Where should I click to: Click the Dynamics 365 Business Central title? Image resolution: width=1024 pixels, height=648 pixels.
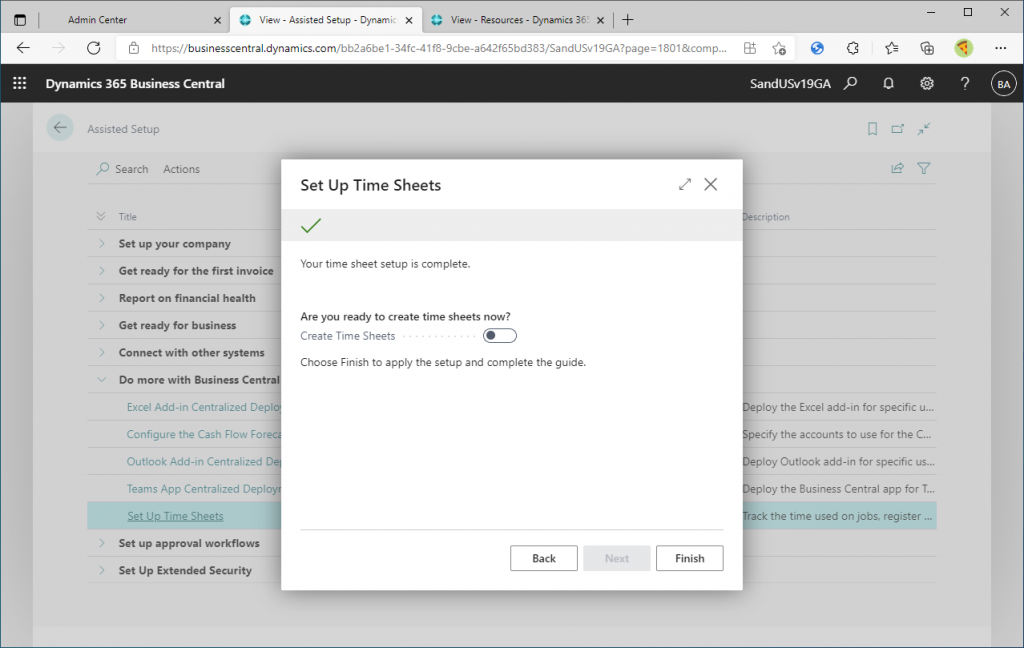(135, 84)
